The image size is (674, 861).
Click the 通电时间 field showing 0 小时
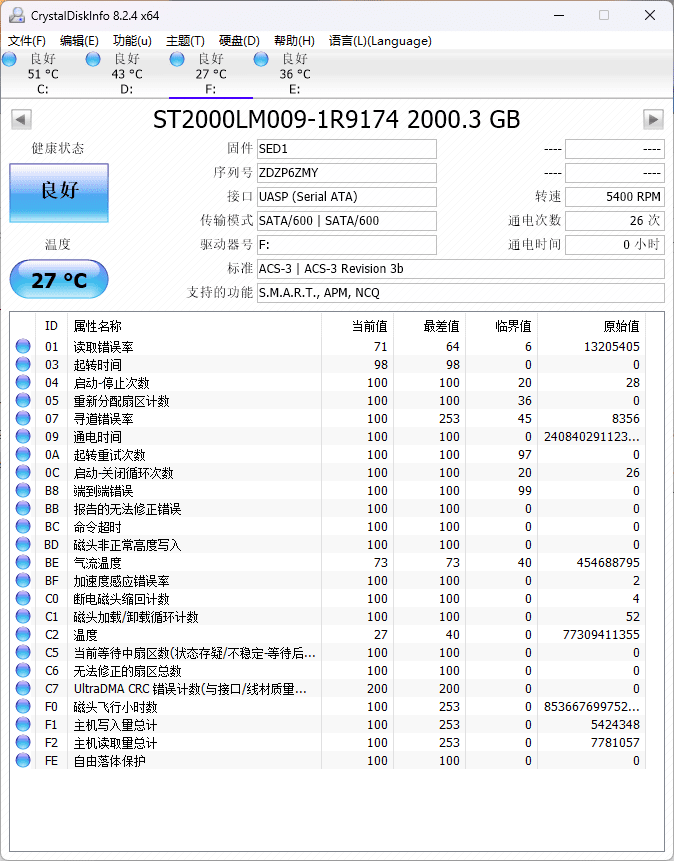615,244
